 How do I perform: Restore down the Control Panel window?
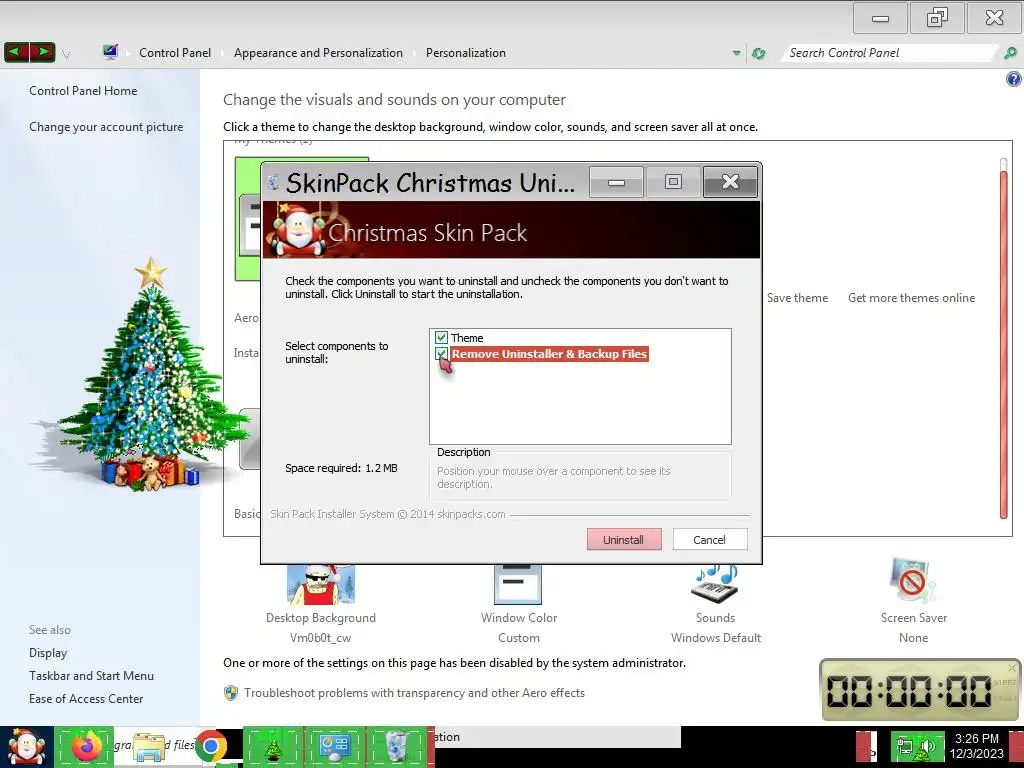(937, 18)
